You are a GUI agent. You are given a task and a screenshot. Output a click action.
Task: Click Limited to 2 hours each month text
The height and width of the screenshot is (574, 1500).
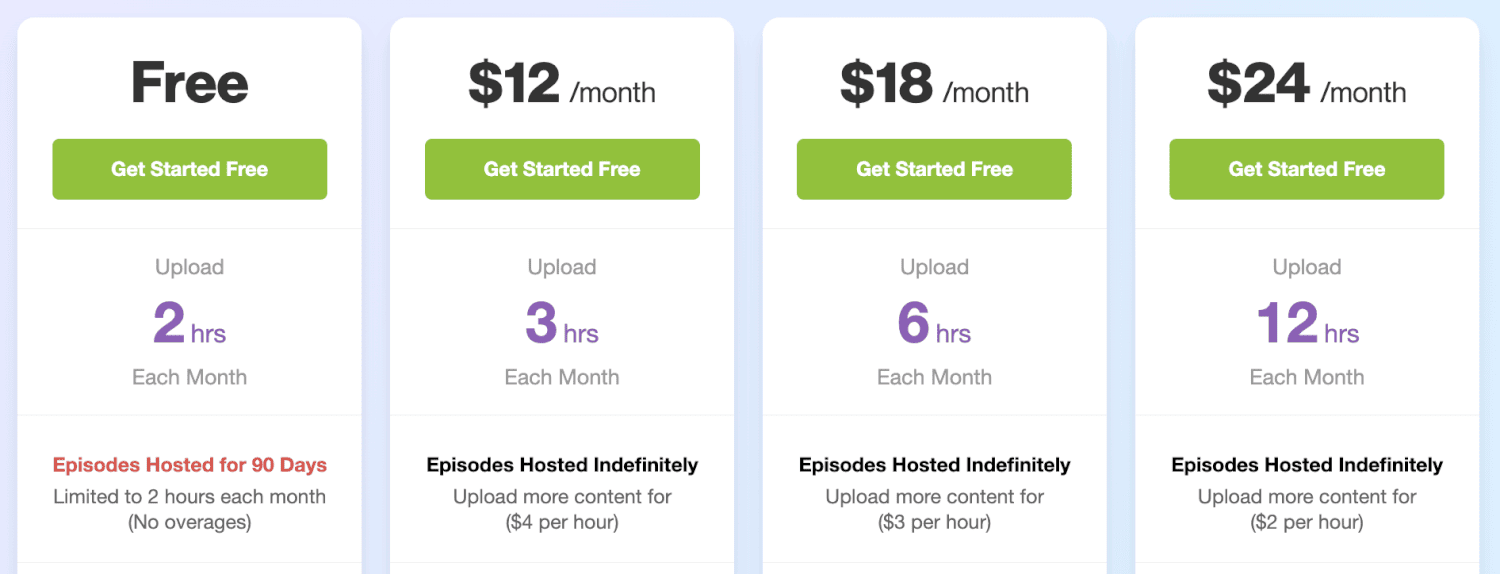coord(189,496)
